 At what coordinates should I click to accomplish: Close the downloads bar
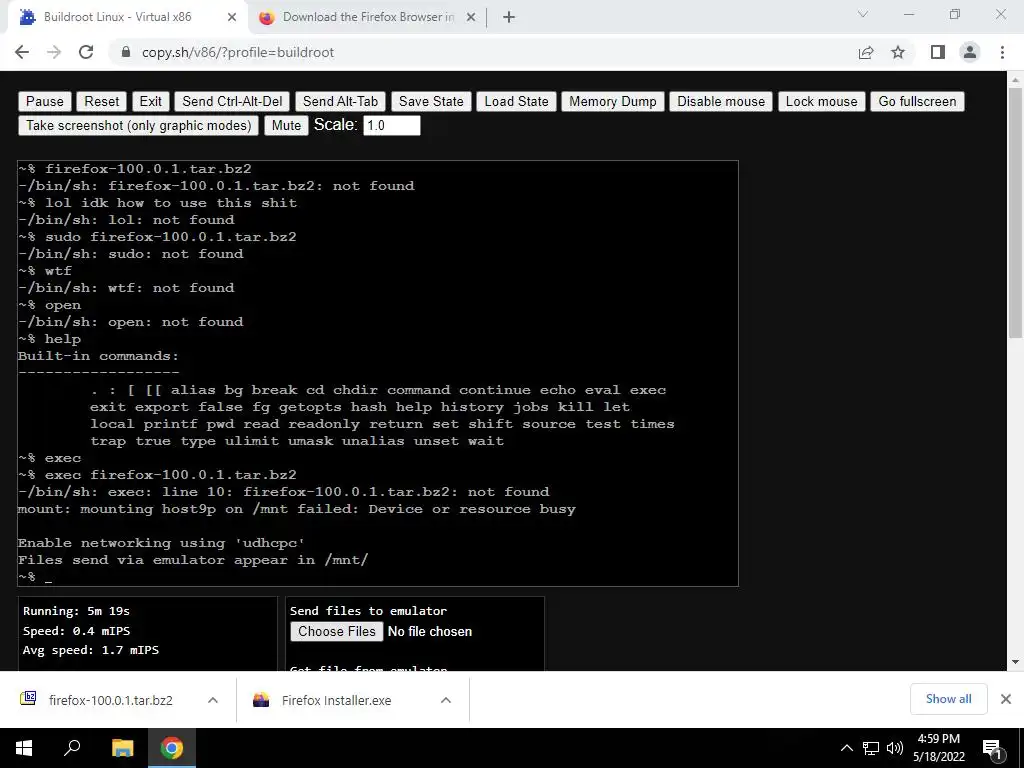(x=1006, y=699)
